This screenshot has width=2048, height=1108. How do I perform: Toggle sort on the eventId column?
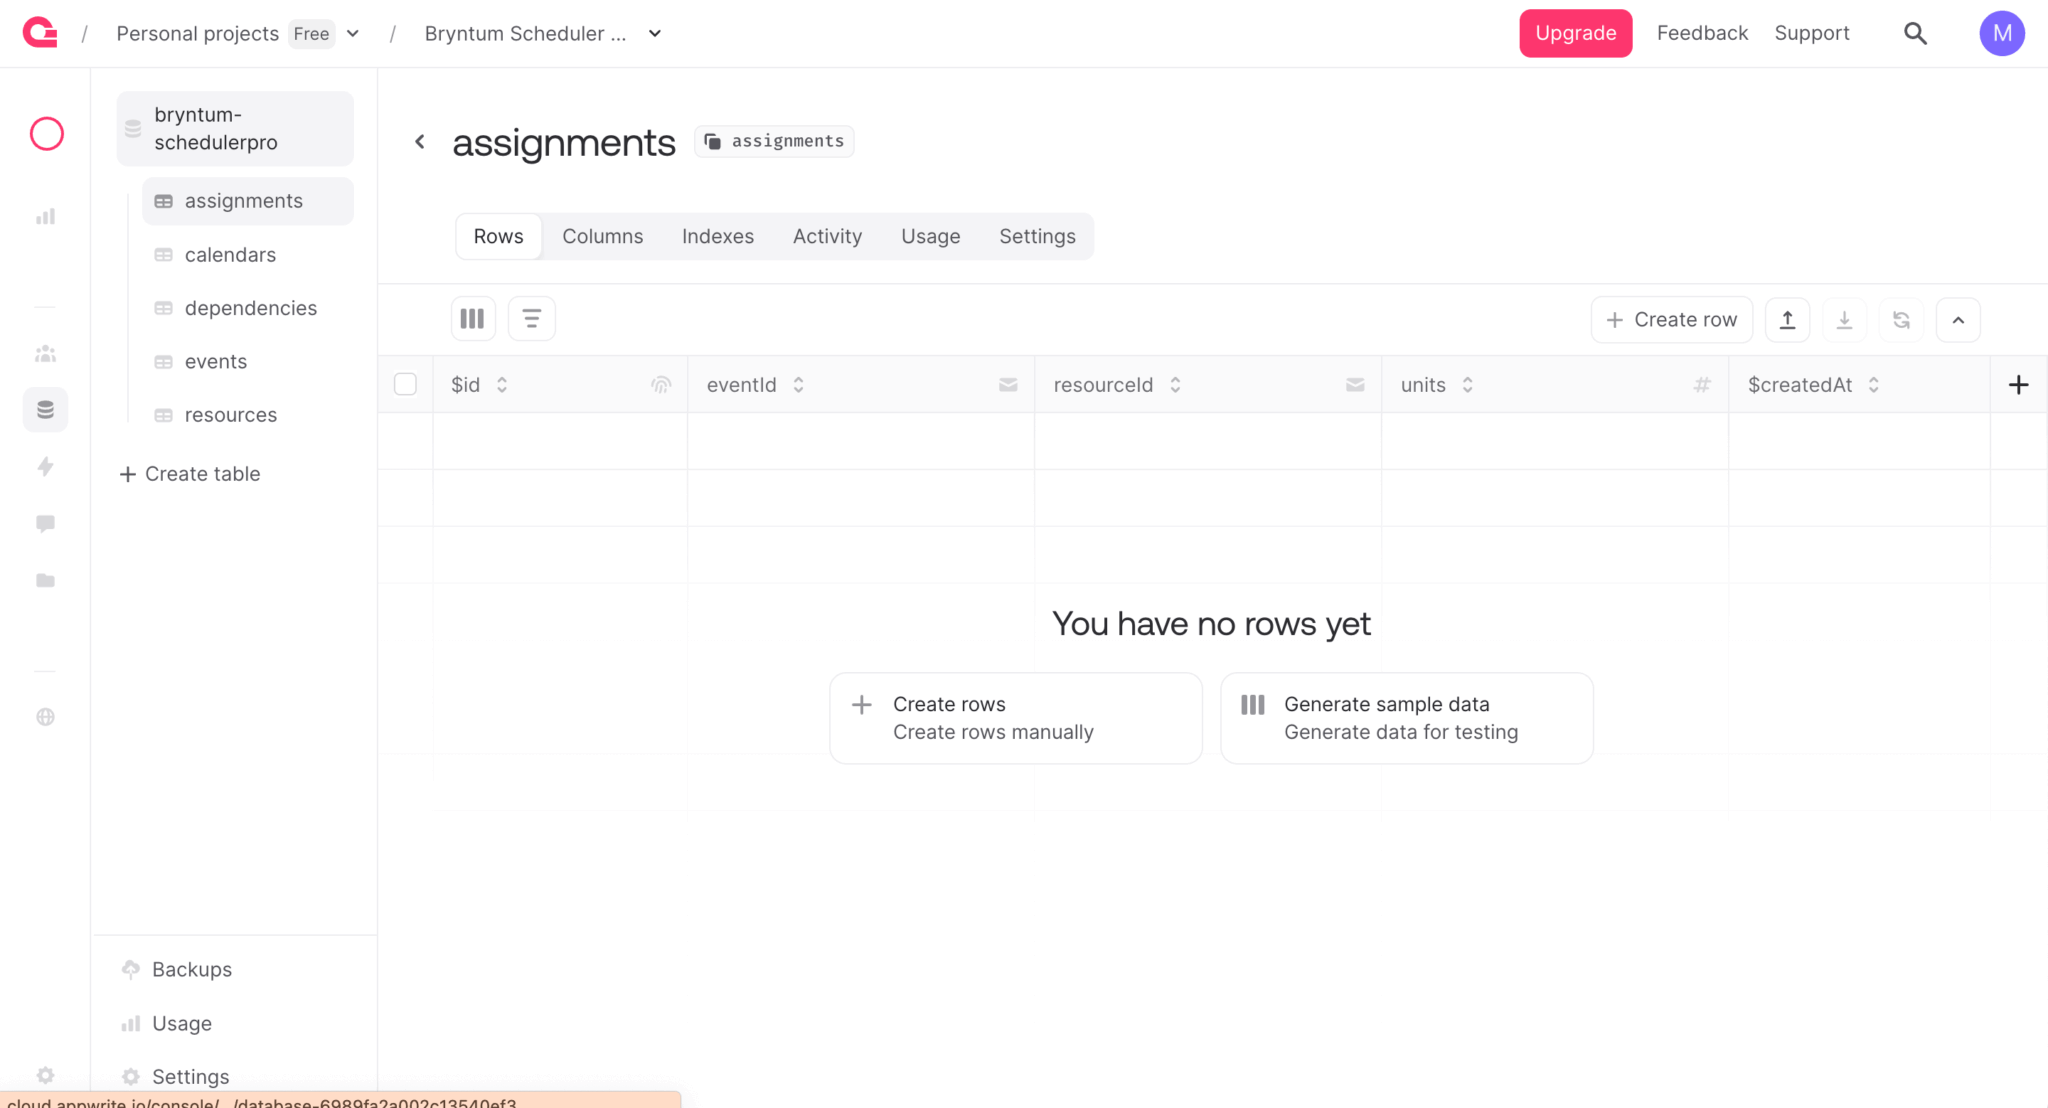[798, 385]
